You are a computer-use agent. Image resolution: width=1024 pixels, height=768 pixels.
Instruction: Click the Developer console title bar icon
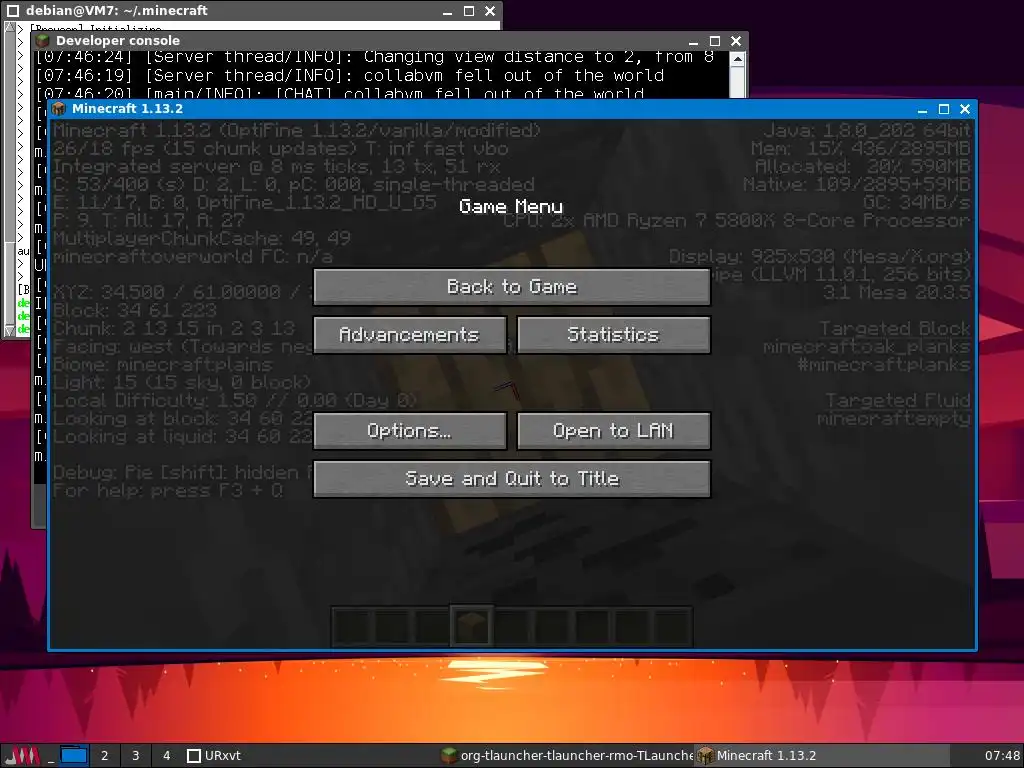pos(43,40)
